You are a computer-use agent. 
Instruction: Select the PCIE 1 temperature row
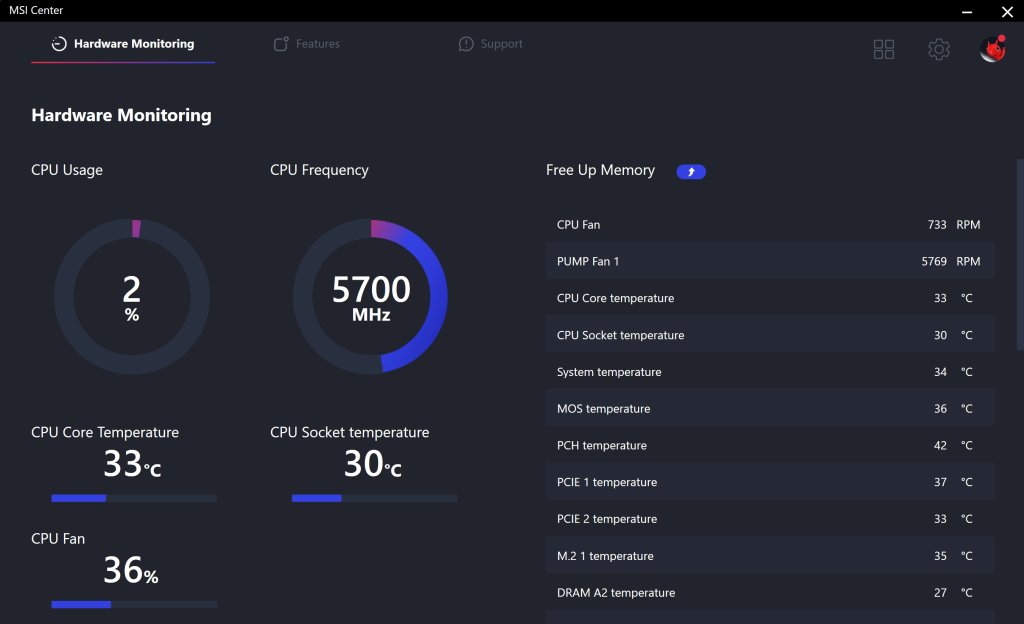pyautogui.click(x=770, y=482)
